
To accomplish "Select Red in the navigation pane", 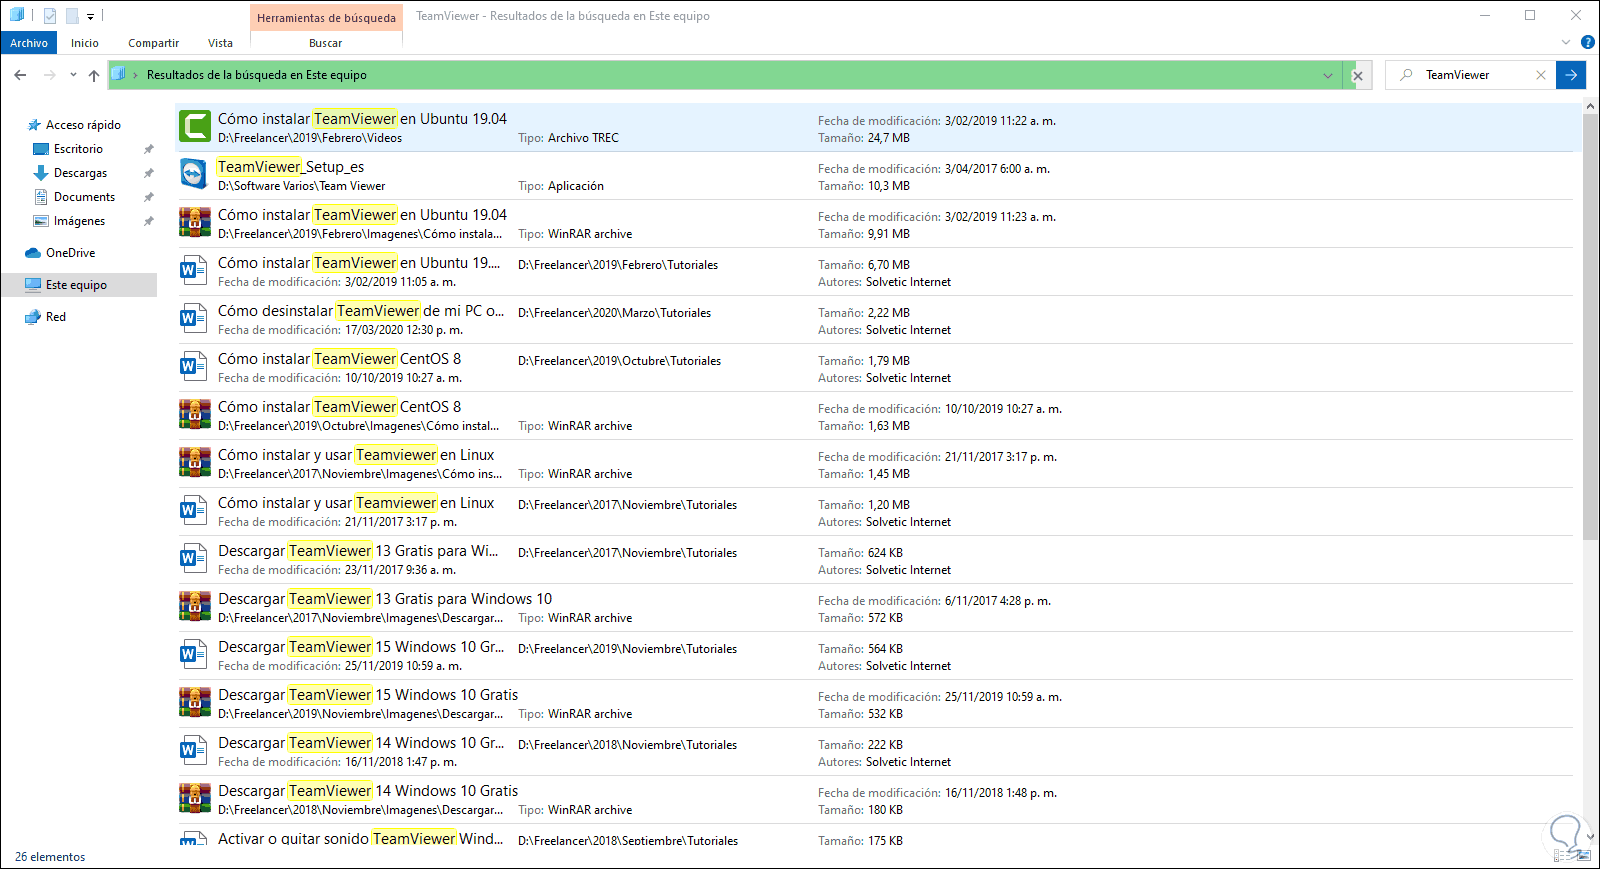I will tap(55, 317).
